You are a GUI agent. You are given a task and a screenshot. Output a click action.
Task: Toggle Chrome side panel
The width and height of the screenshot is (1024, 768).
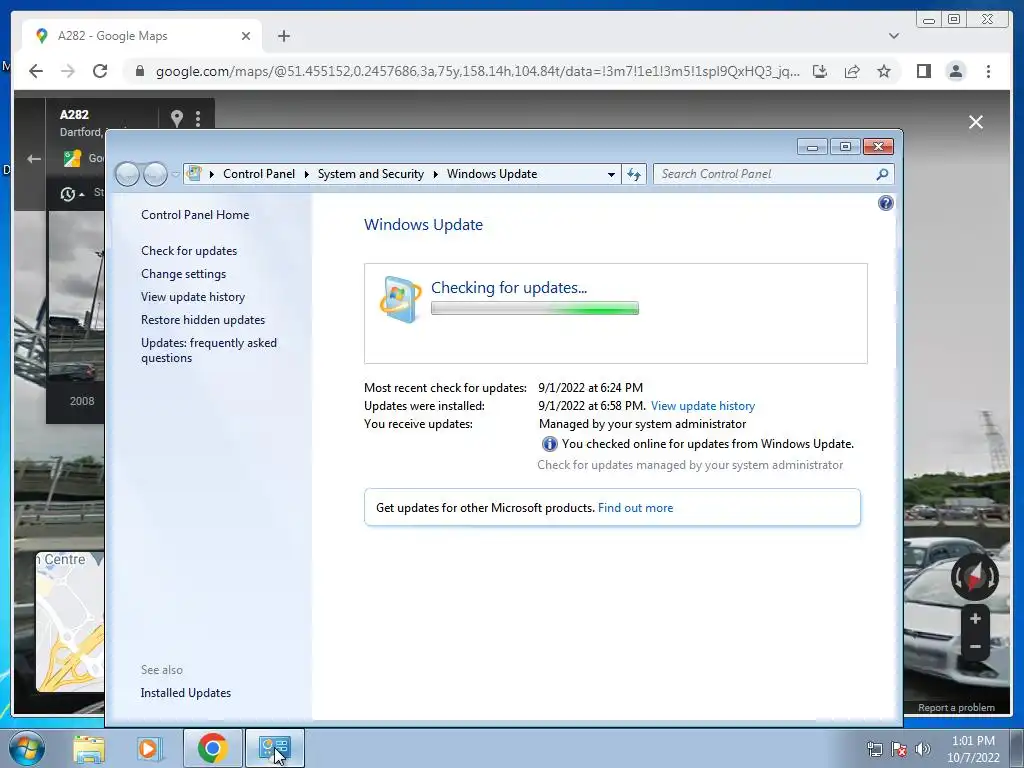[923, 71]
